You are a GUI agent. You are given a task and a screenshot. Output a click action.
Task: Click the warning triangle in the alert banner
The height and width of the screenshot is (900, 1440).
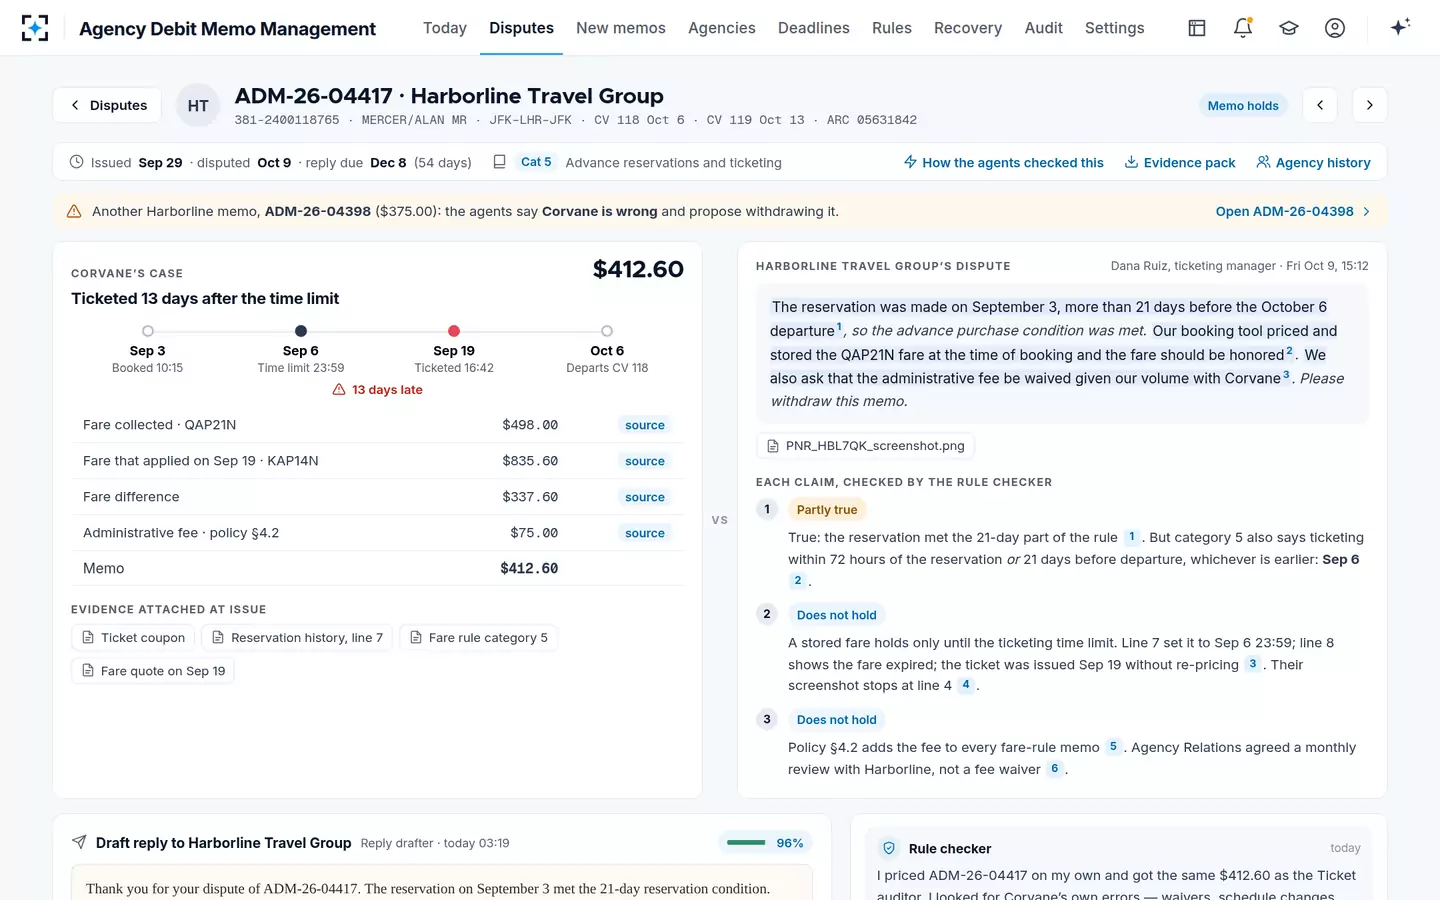tap(74, 211)
